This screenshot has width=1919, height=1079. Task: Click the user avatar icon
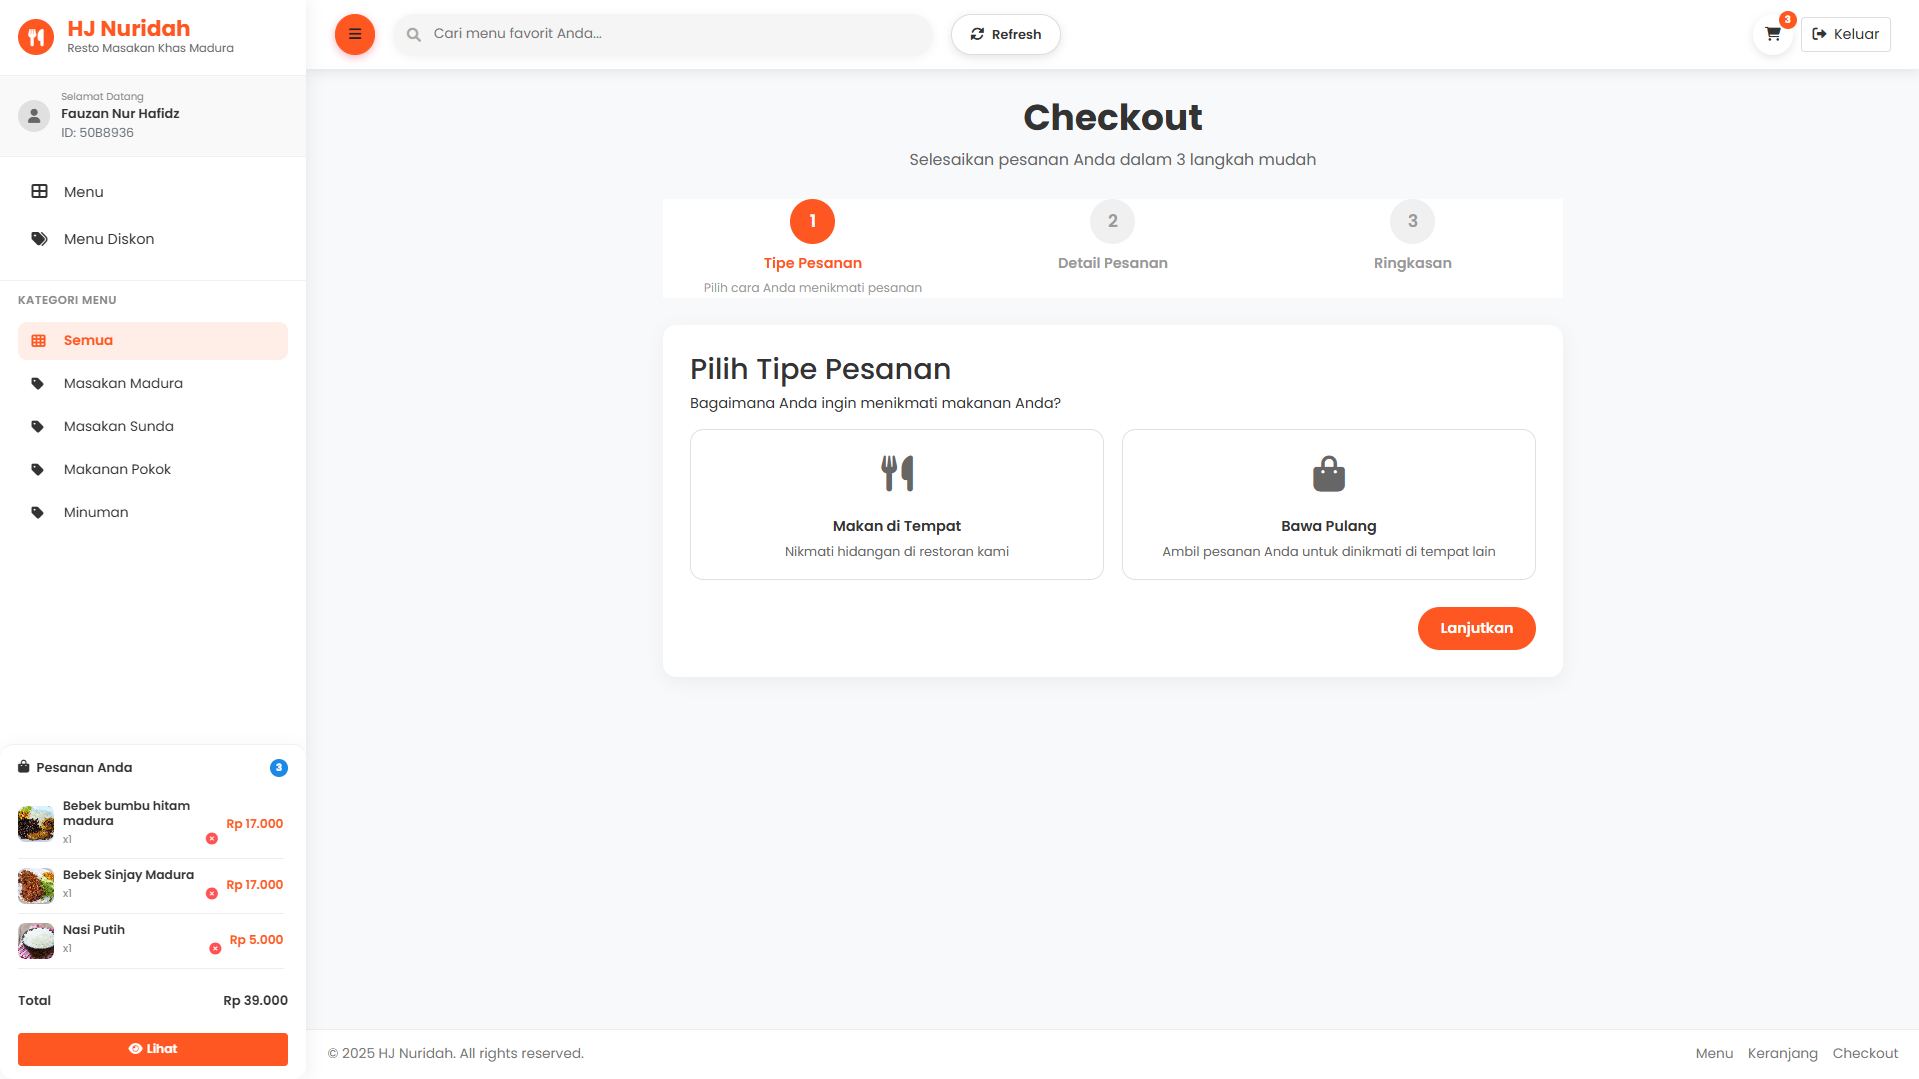(34, 116)
